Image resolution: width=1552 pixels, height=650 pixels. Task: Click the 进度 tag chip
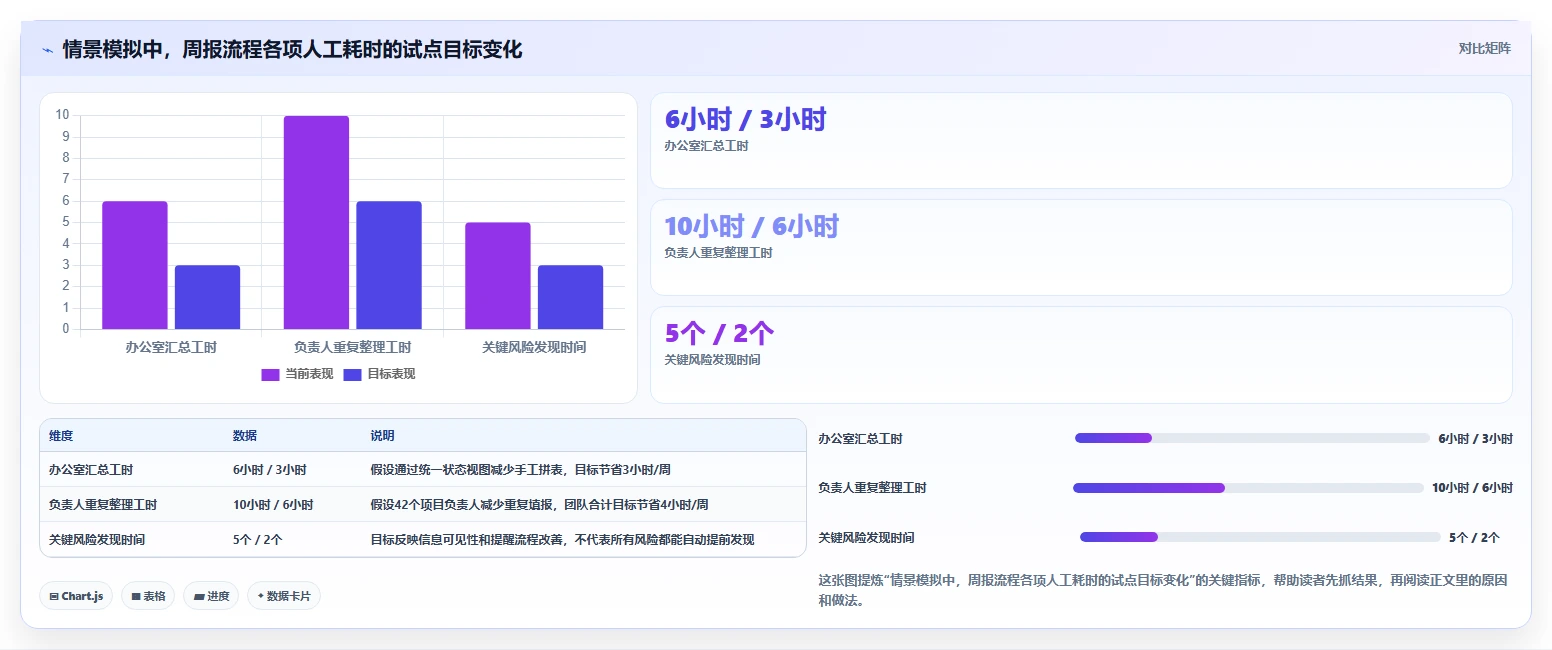pos(211,596)
